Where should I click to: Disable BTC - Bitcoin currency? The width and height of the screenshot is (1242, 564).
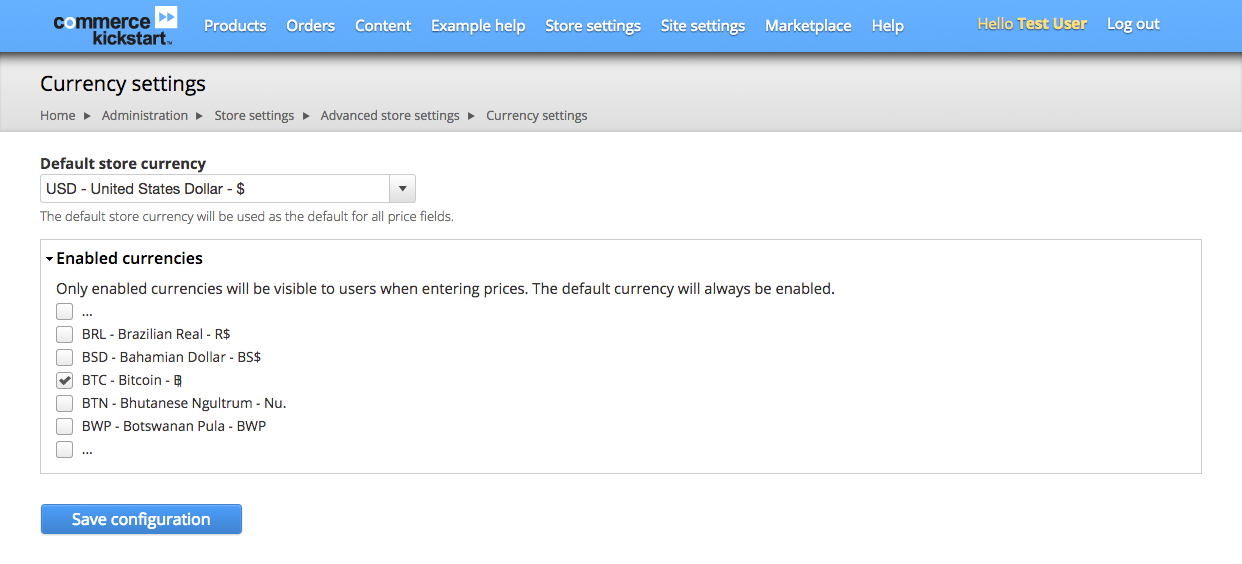point(64,380)
